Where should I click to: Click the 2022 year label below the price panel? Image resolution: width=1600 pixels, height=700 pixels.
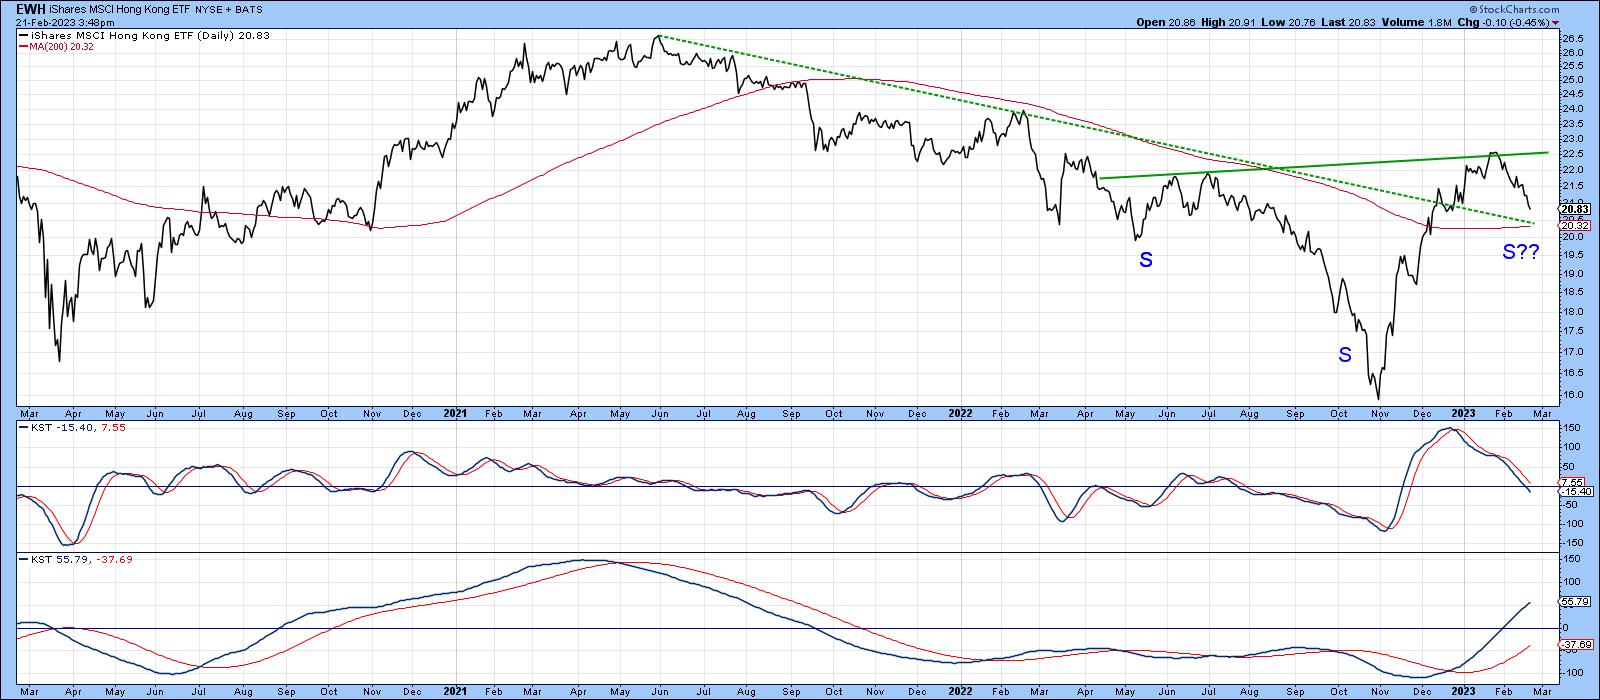tap(960, 413)
